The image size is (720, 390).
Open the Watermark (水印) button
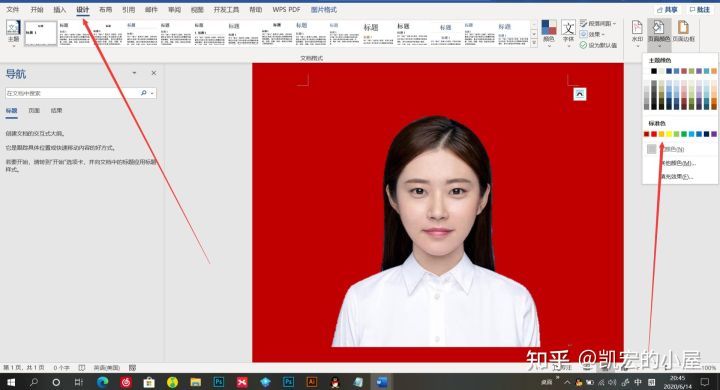(637, 32)
